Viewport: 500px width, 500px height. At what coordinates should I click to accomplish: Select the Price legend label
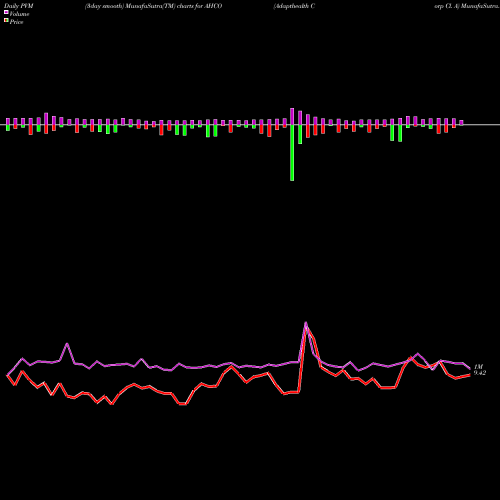(x=16, y=22)
